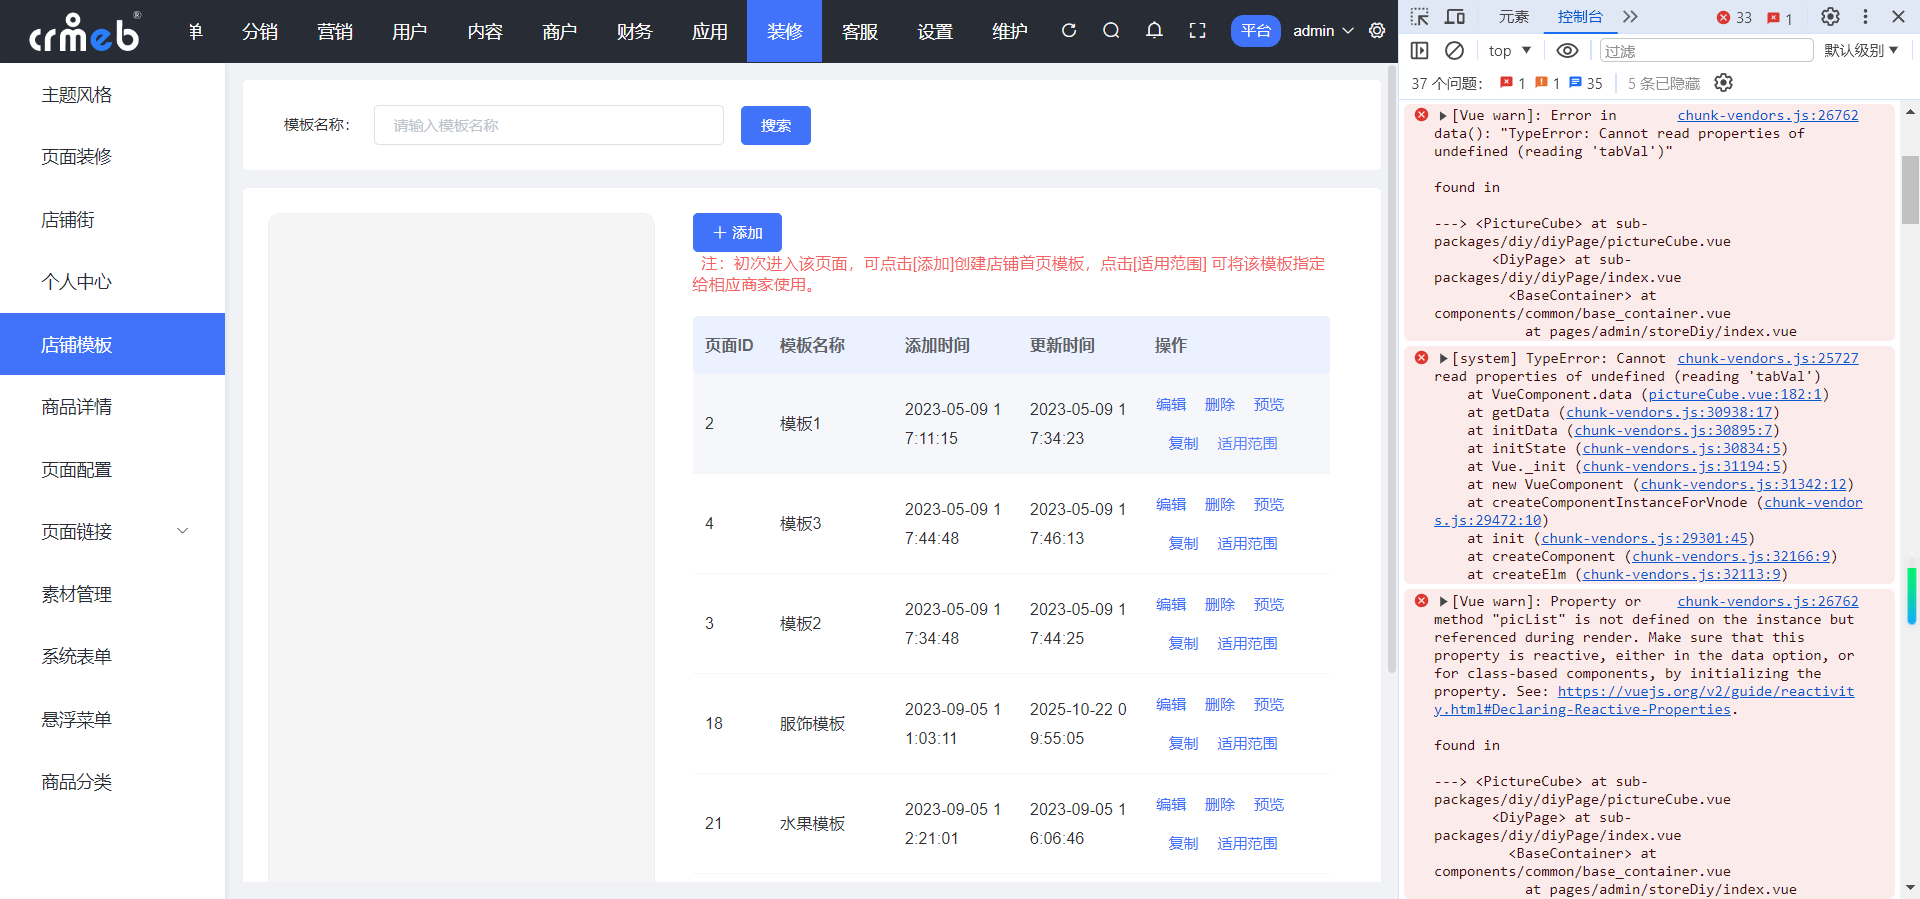Focus the 模板名称 search input
Viewport: 1920px width, 899px height.
click(x=548, y=125)
